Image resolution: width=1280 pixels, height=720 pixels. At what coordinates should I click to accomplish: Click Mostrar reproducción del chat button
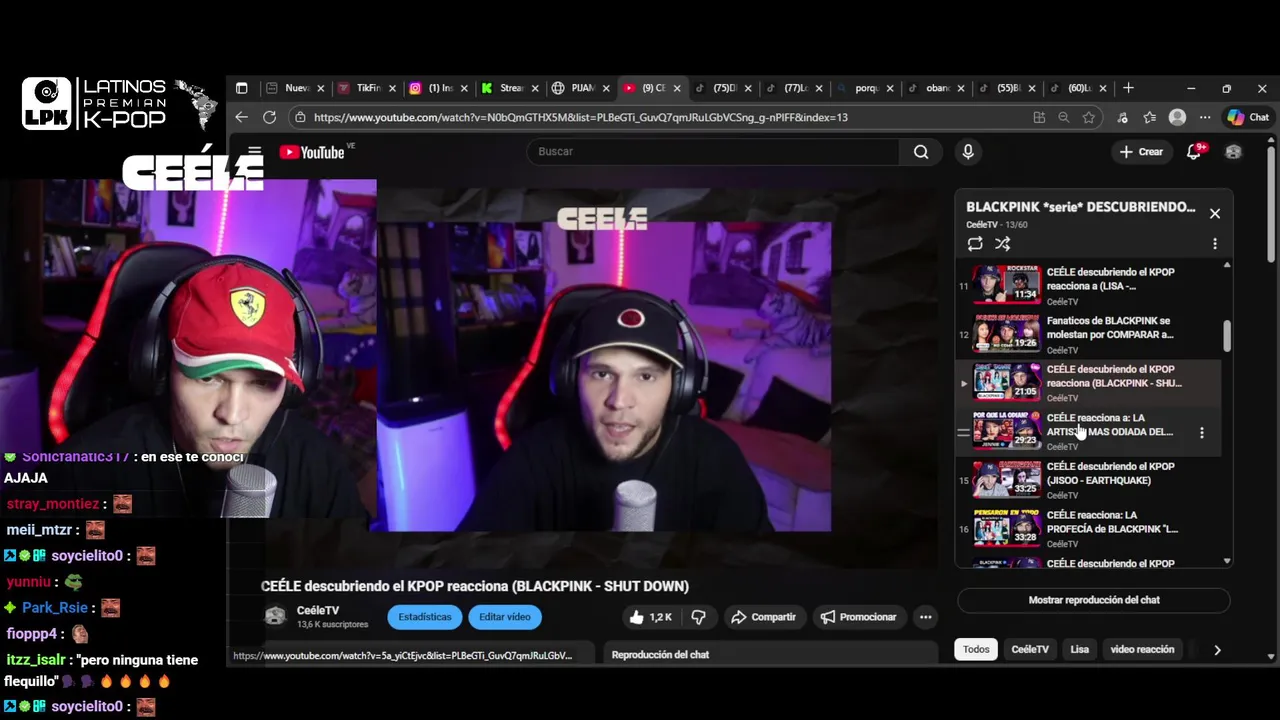click(1094, 600)
